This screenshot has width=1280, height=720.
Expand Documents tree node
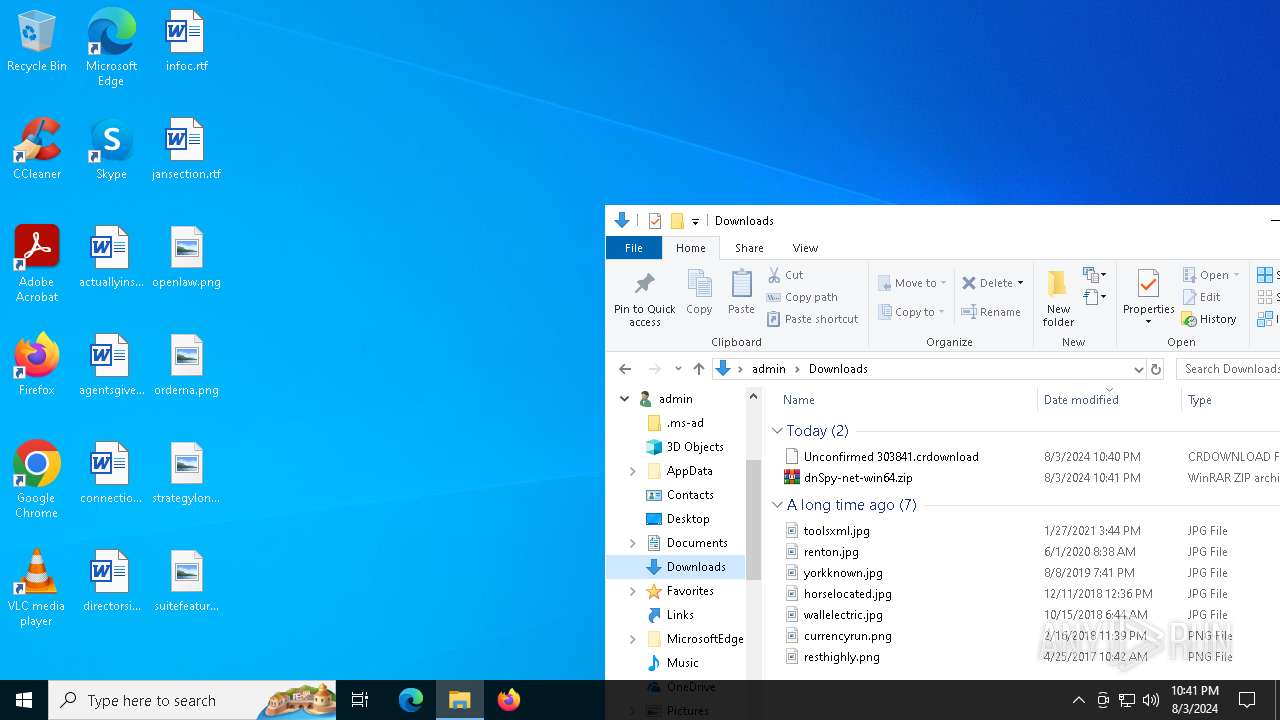click(633, 543)
